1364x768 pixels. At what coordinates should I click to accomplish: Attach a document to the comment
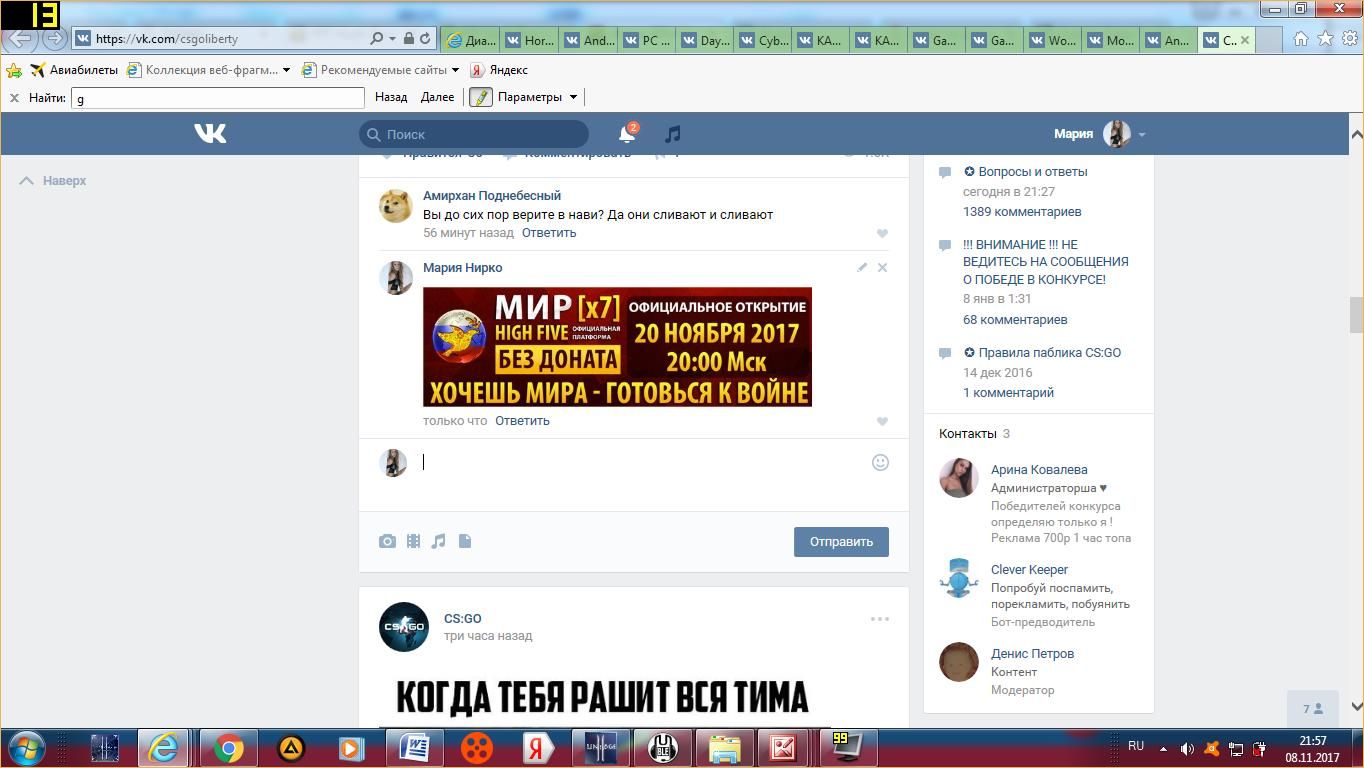point(465,541)
